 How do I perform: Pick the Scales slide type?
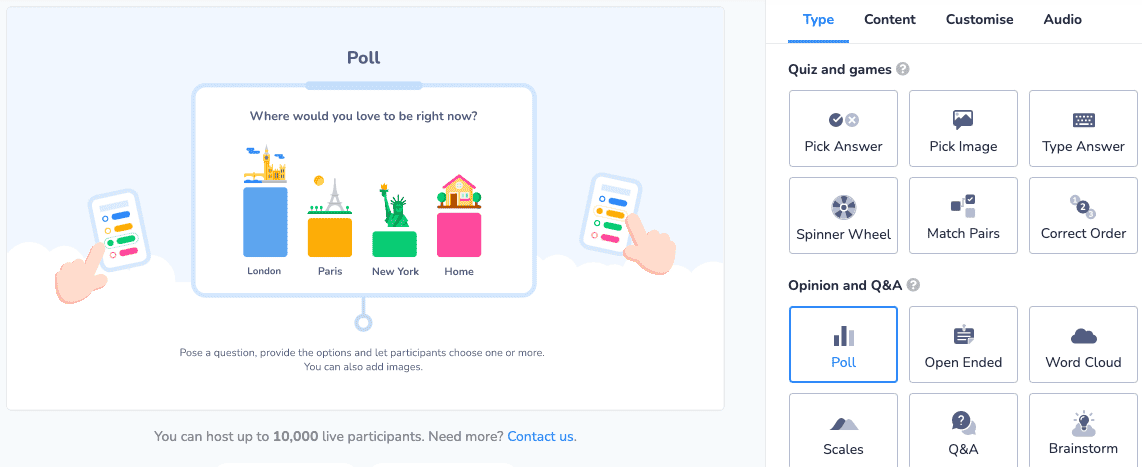pos(843,431)
